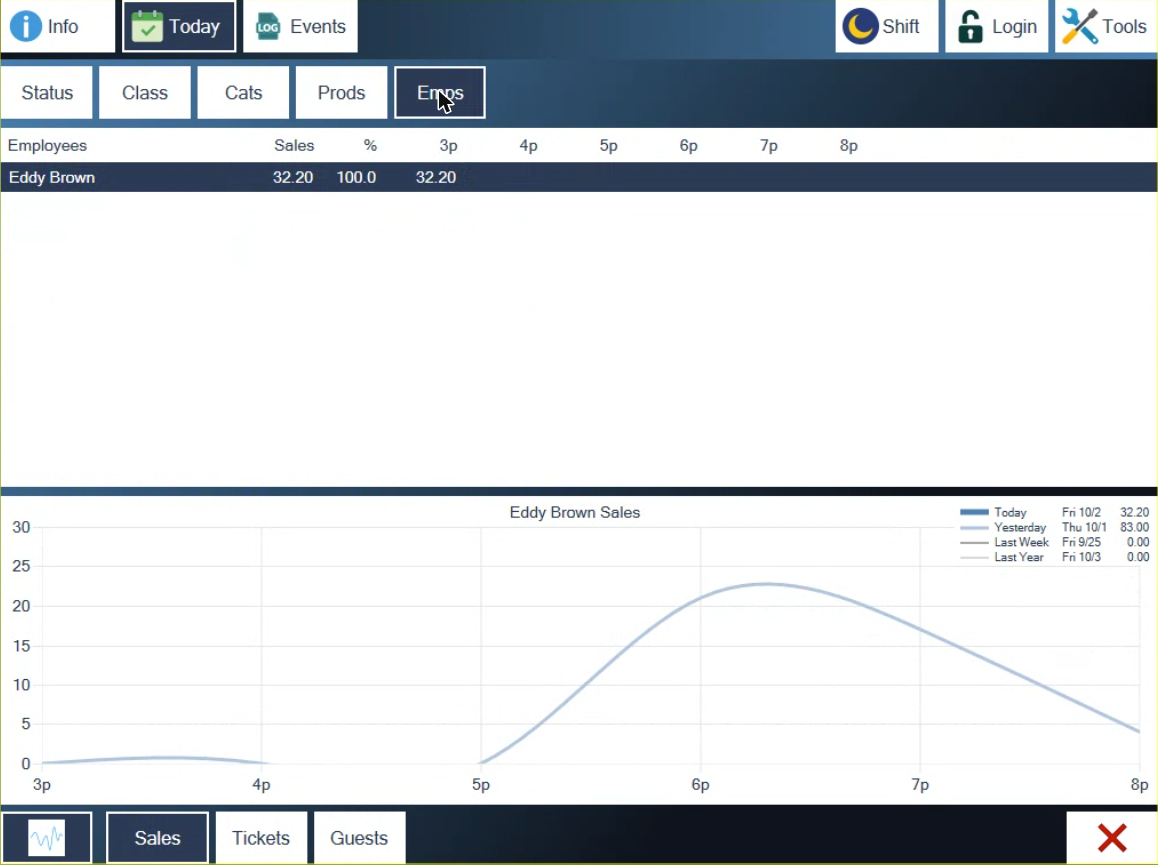
Task: Click the 8p column header
Action: [x=849, y=146]
